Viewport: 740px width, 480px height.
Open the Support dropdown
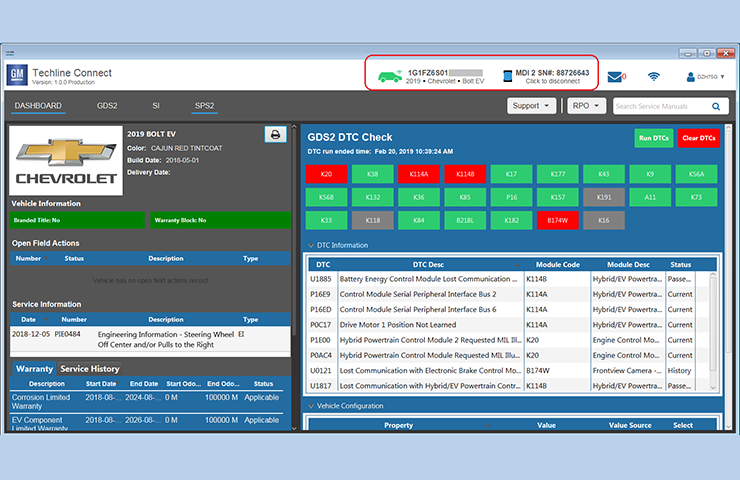point(530,106)
